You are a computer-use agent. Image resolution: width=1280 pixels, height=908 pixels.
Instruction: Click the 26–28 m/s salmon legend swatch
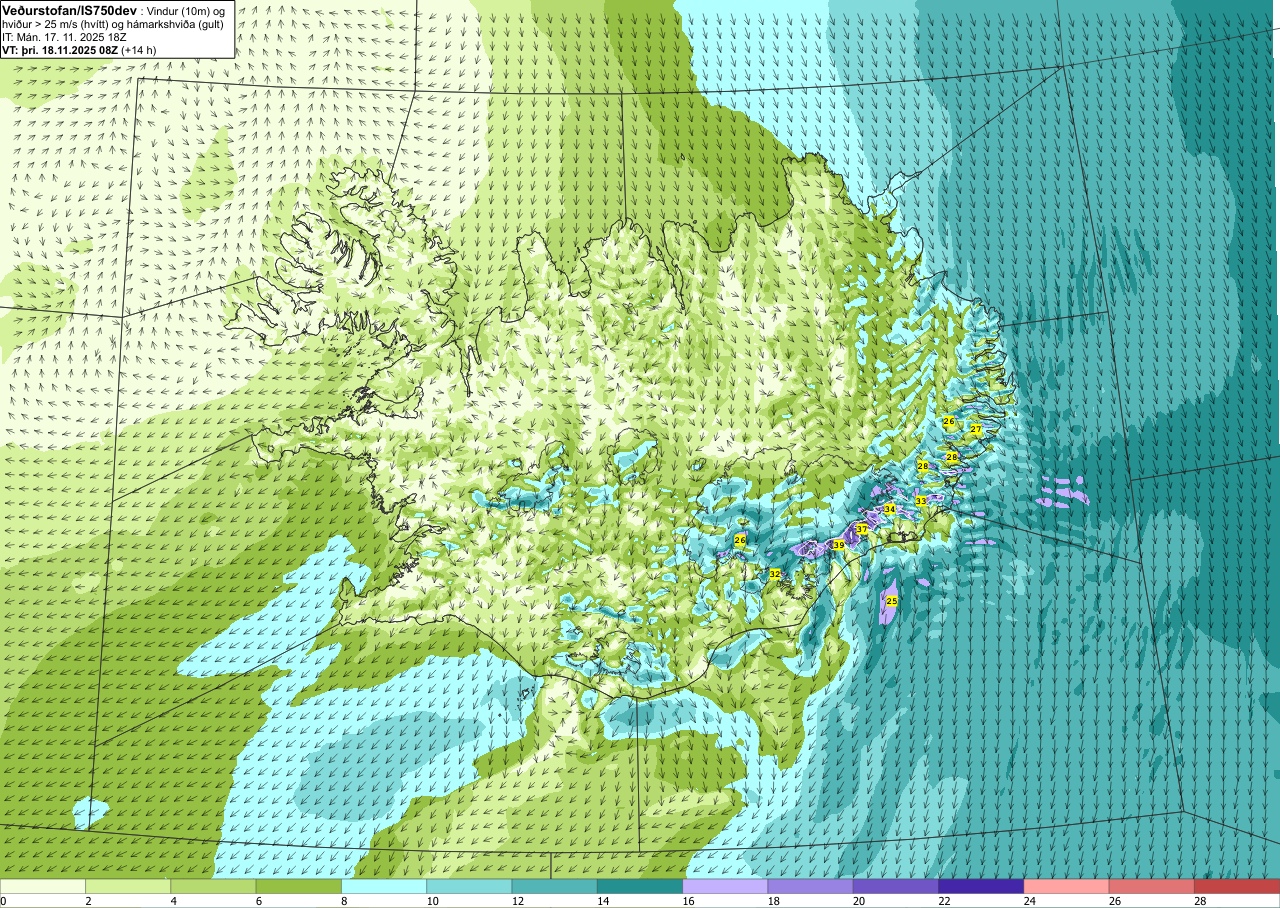coord(1151,886)
